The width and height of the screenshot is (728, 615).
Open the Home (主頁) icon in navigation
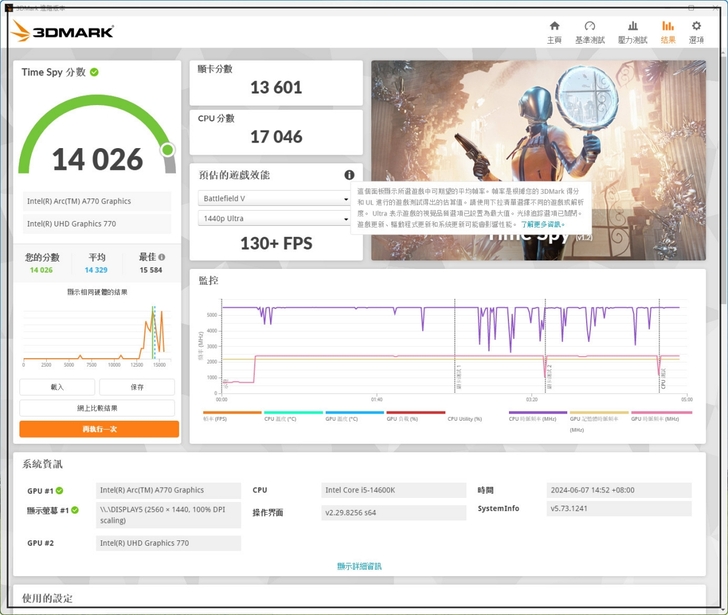coord(554,31)
